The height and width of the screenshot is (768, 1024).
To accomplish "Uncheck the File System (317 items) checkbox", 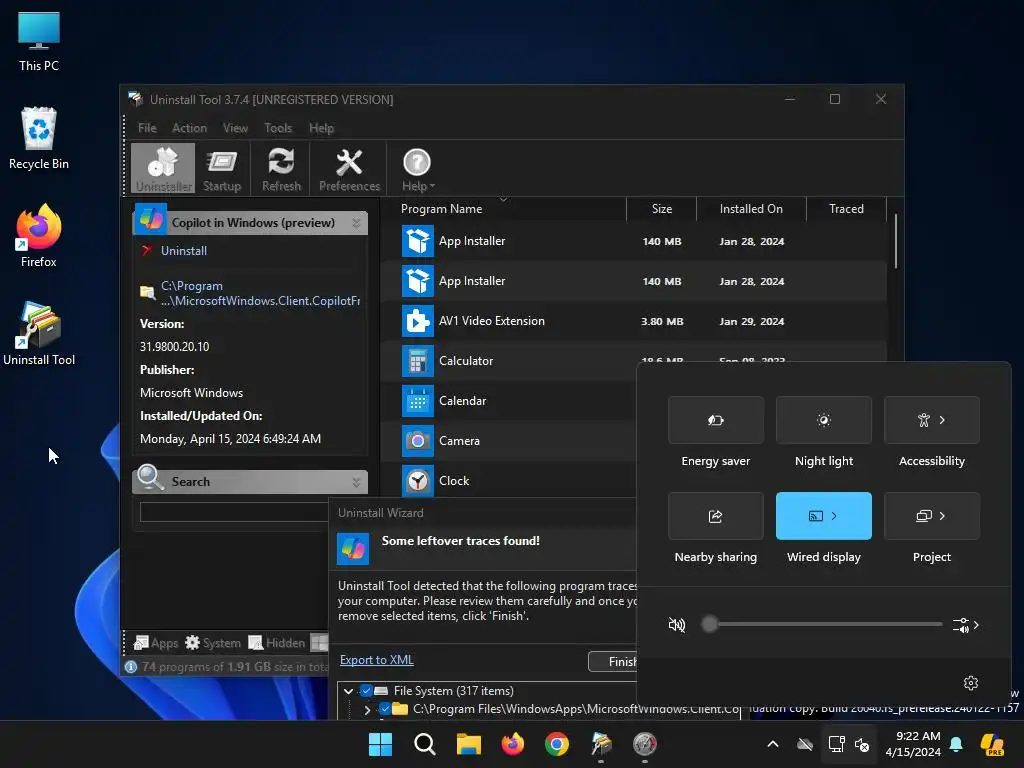I will (366, 690).
